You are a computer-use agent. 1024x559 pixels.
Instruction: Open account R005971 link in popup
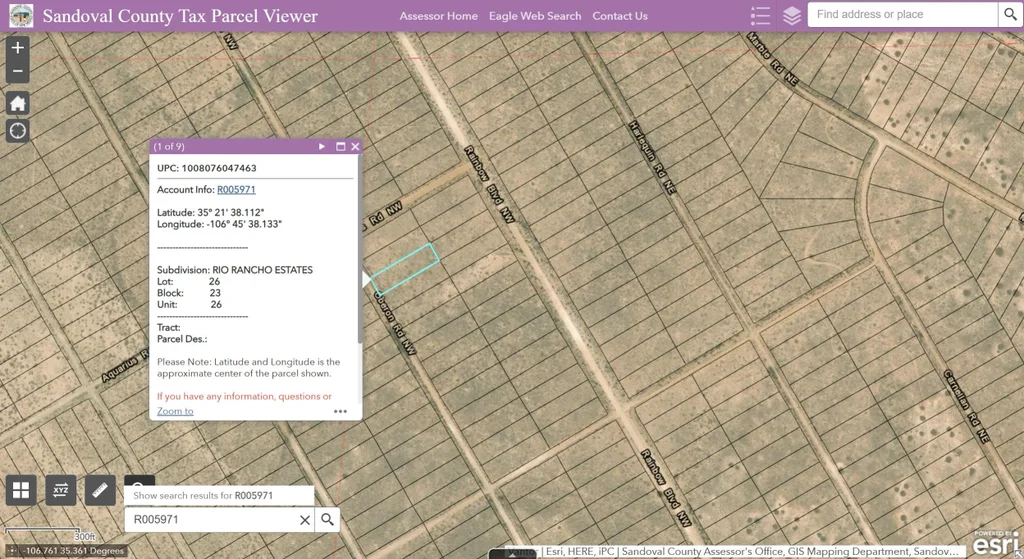[236, 189]
